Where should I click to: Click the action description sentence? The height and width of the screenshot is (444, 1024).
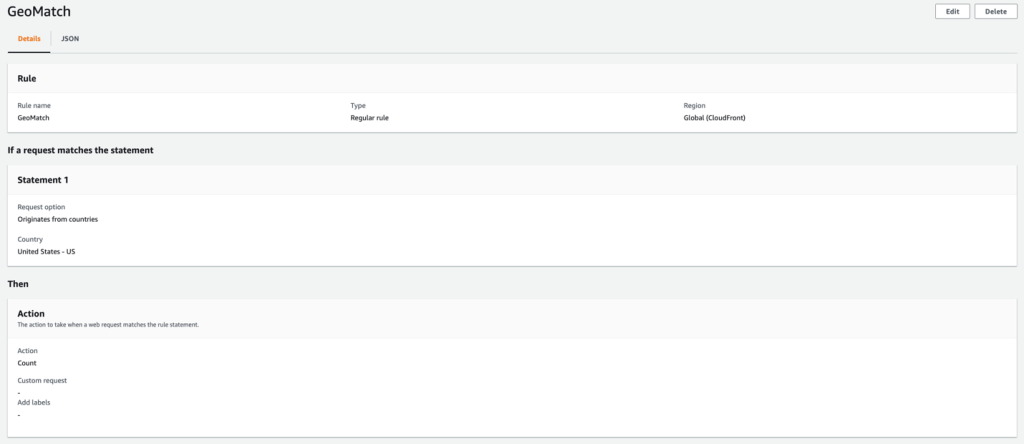(108, 325)
